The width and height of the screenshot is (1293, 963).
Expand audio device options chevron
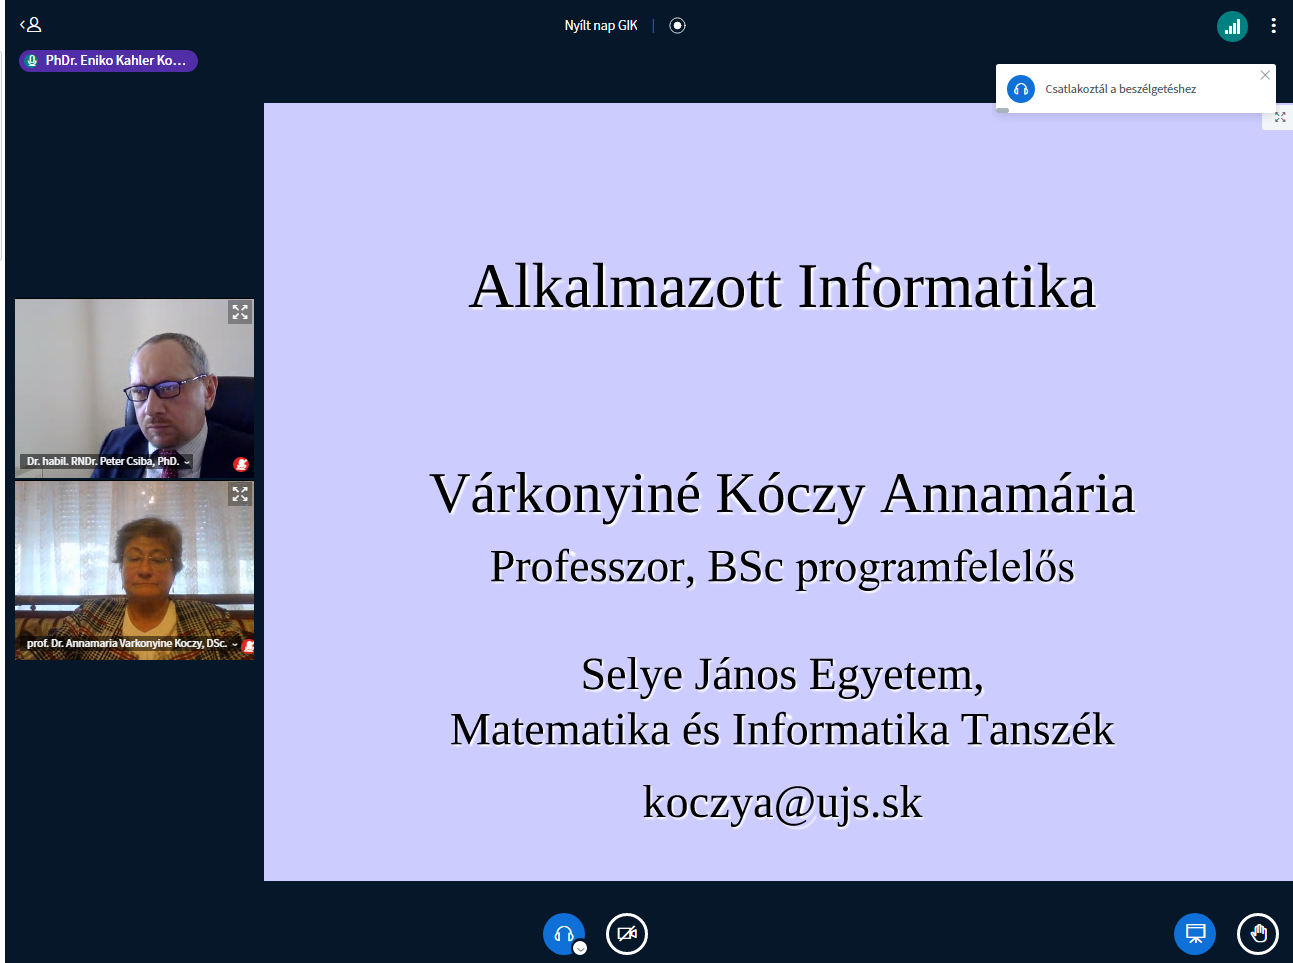click(580, 948)
